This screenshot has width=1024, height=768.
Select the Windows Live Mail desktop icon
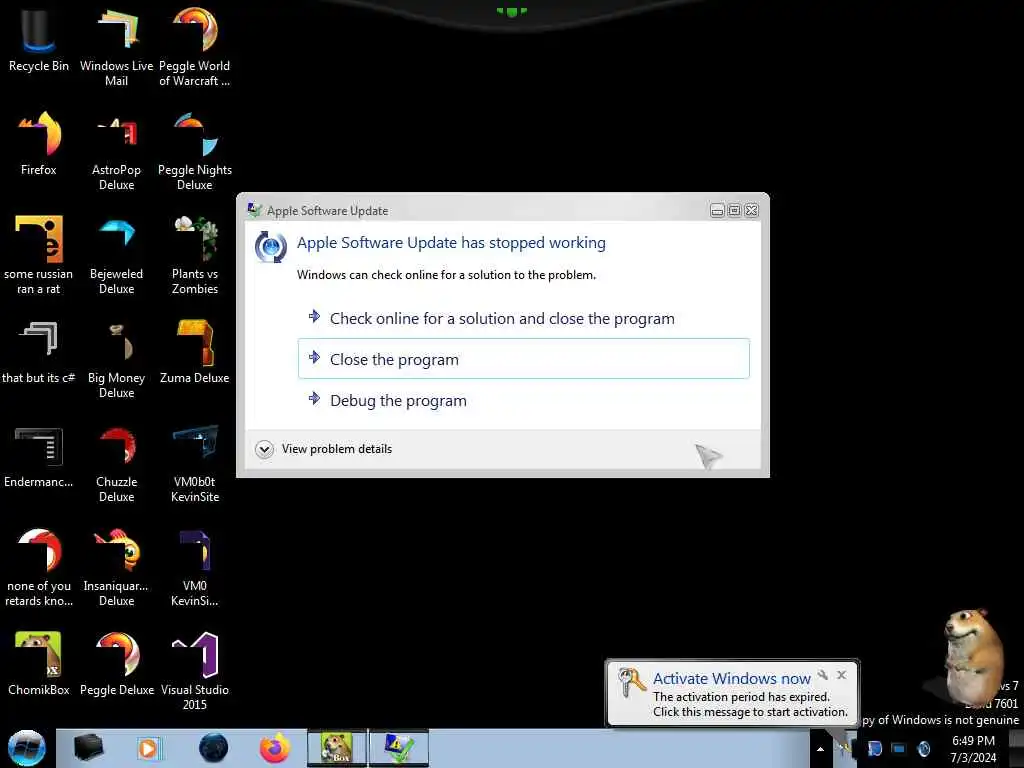[x=116, y=46]
